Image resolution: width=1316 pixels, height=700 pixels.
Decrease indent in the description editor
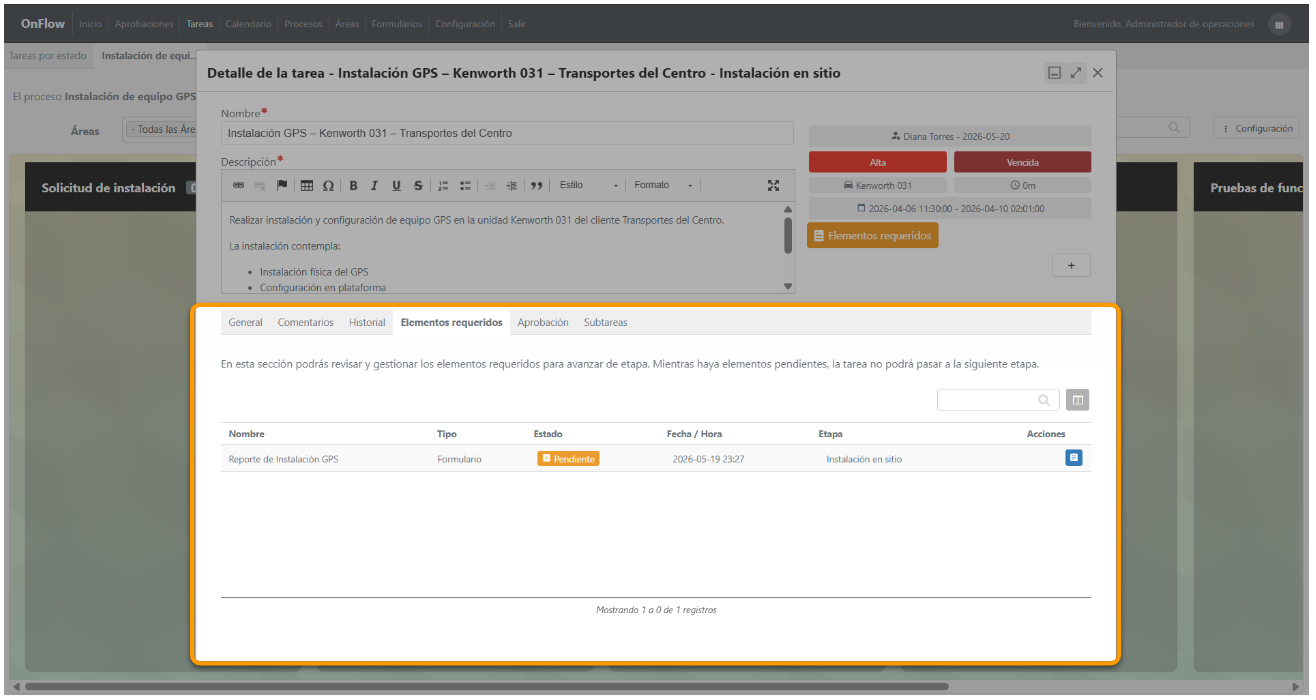point(490,185)
